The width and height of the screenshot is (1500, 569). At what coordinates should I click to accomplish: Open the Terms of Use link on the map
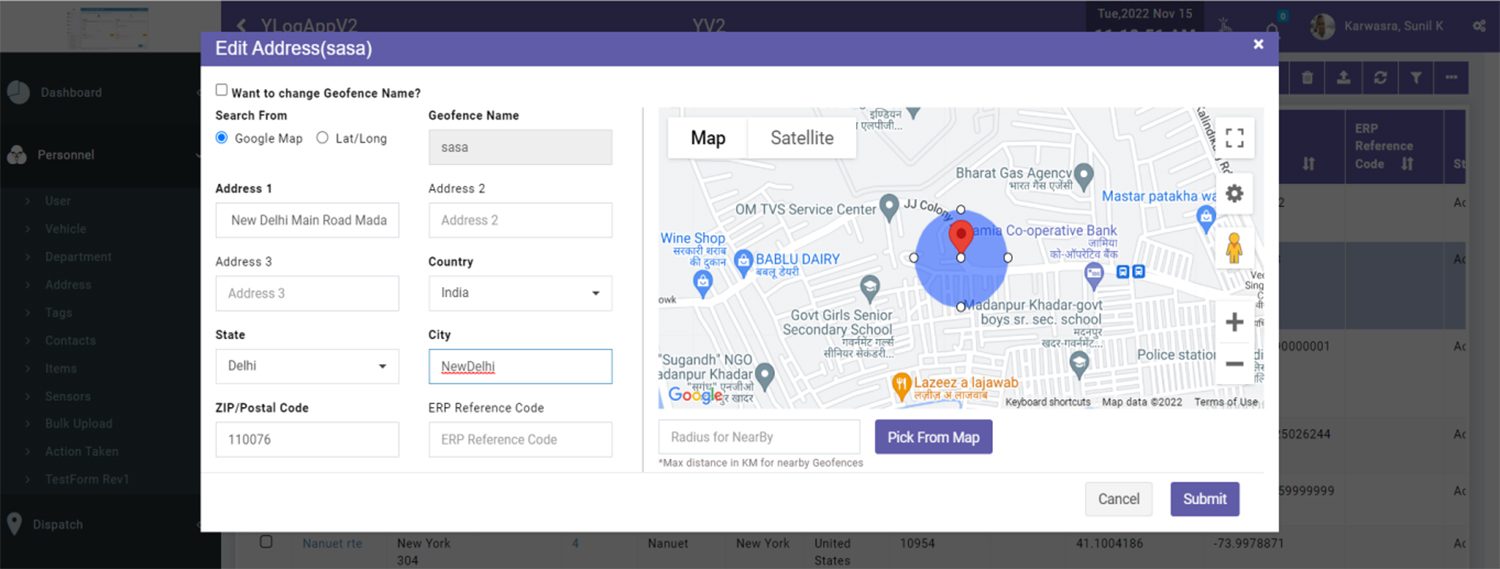coord(1226,402)
